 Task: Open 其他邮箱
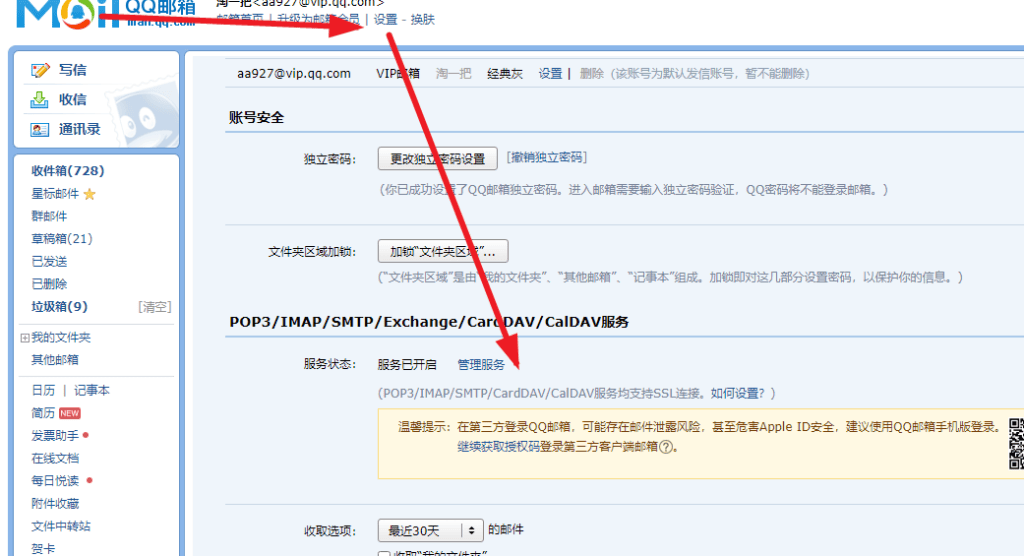(x=55, y=359)
